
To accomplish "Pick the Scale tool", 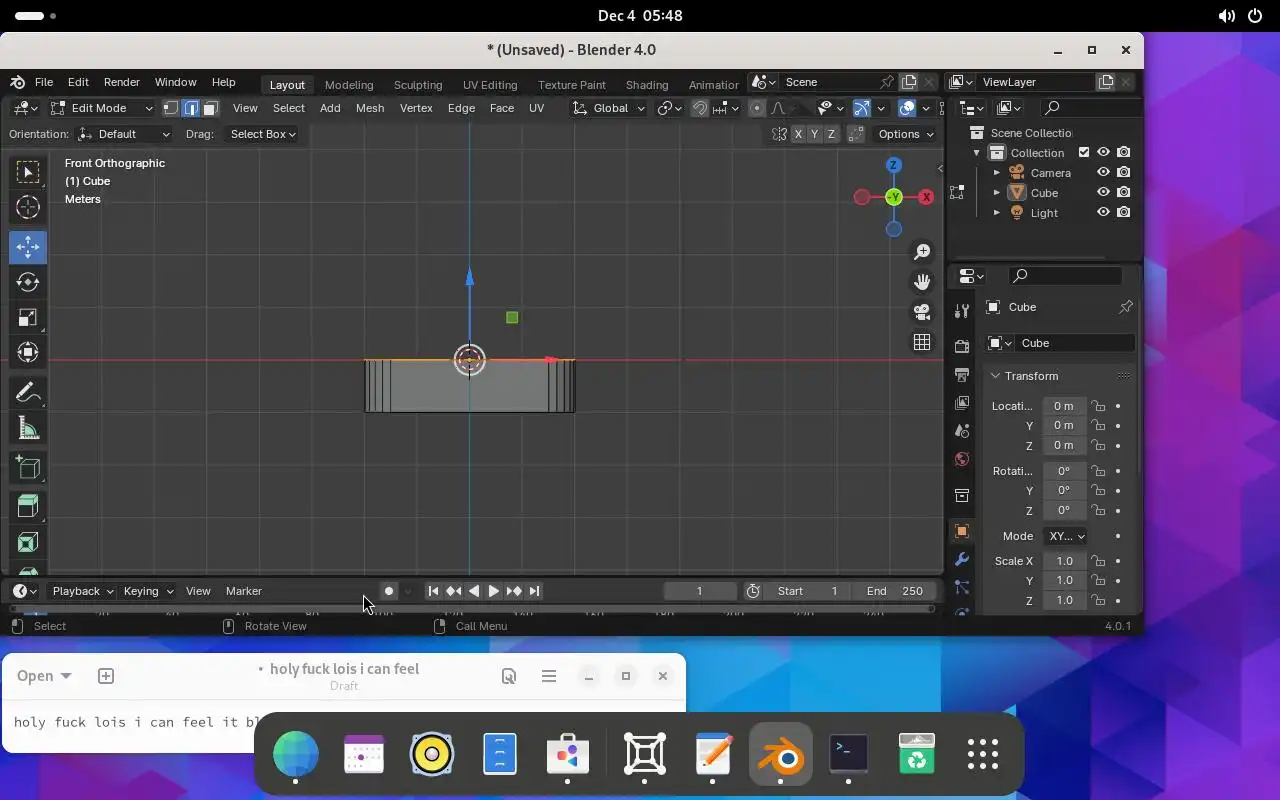I will [x=28, y=318].
